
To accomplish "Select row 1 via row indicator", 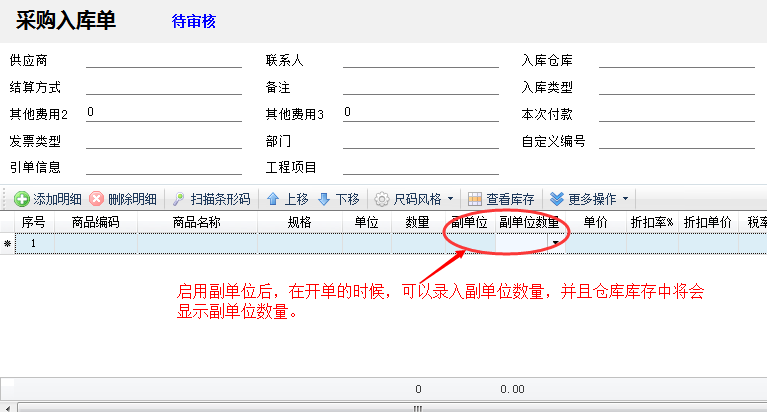I will [8, 243].
